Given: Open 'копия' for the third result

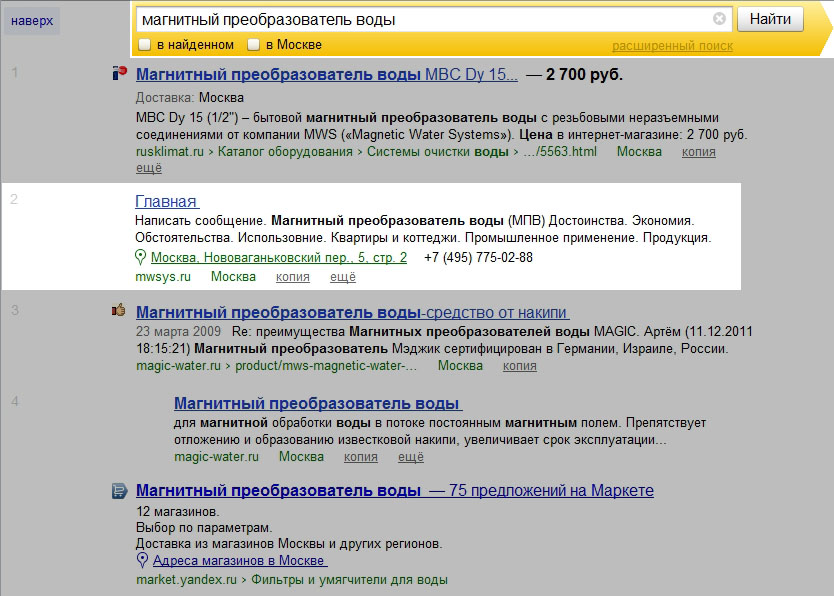Looking at the screenshot, I should click(520, 366).
